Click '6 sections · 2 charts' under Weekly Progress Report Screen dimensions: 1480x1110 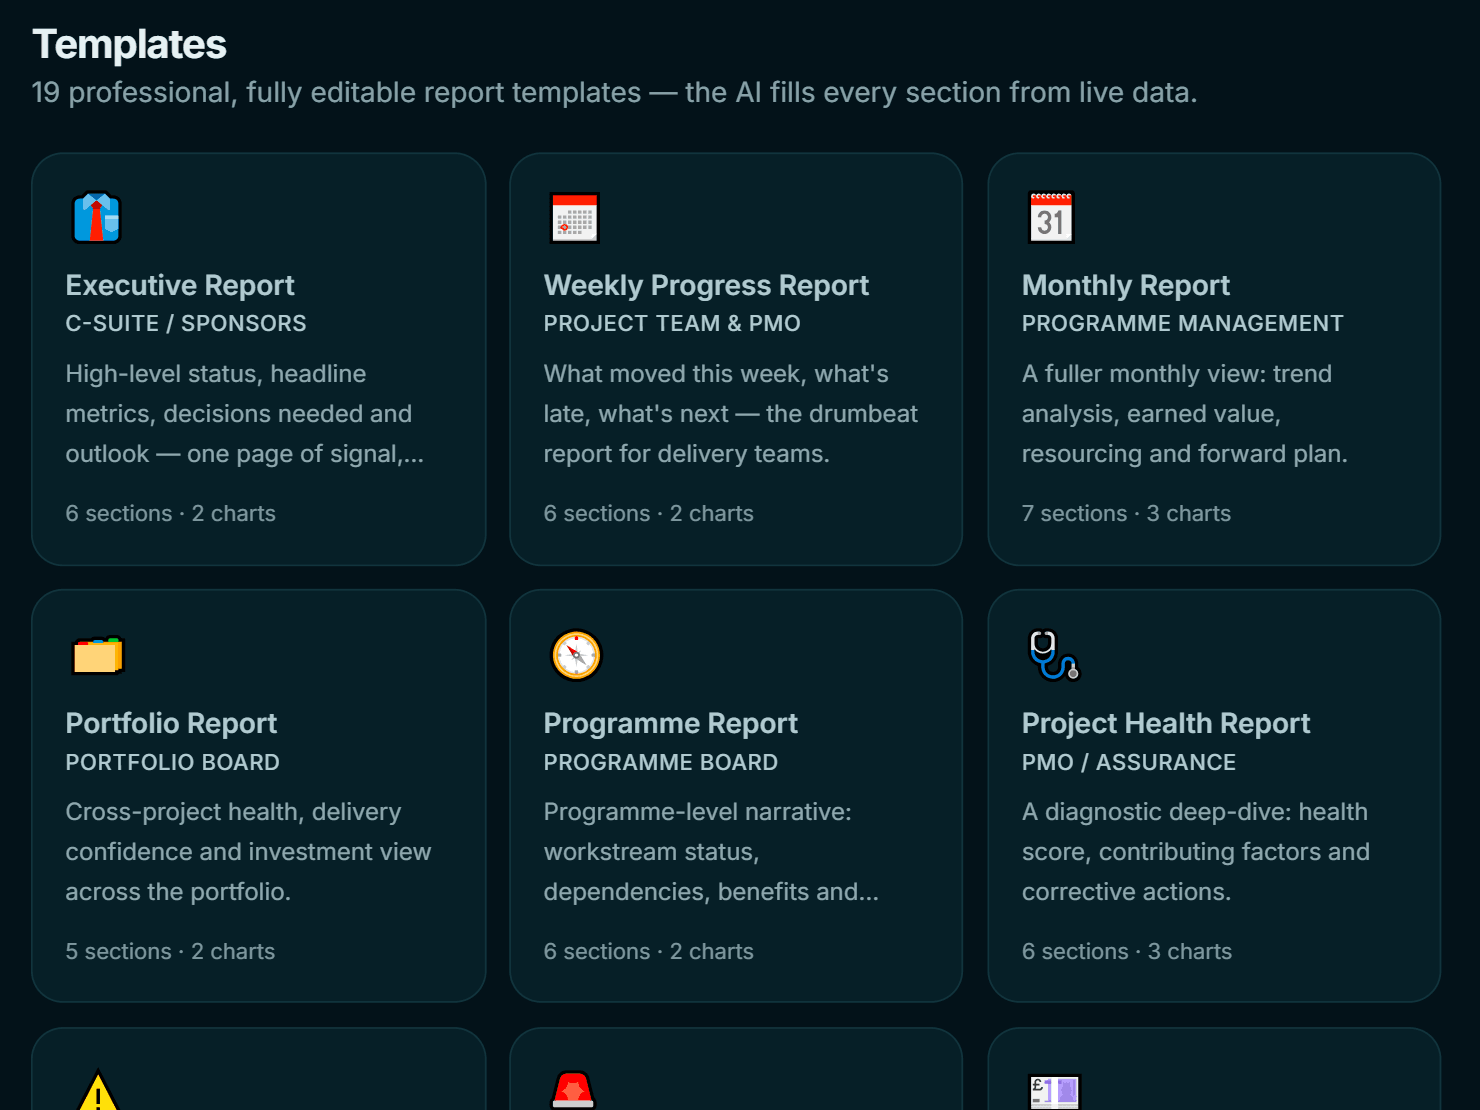click(x=648, y=514)
